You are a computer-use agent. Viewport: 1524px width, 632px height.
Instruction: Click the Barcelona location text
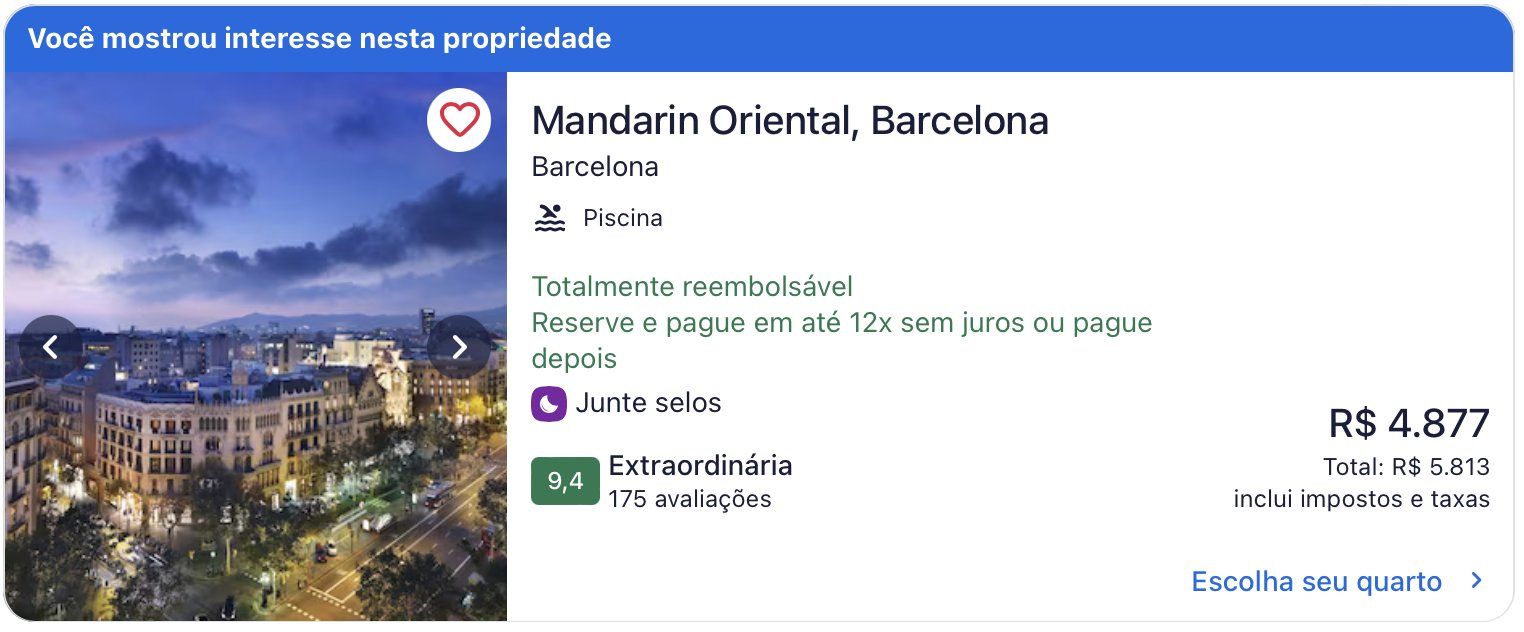(595, 167)
